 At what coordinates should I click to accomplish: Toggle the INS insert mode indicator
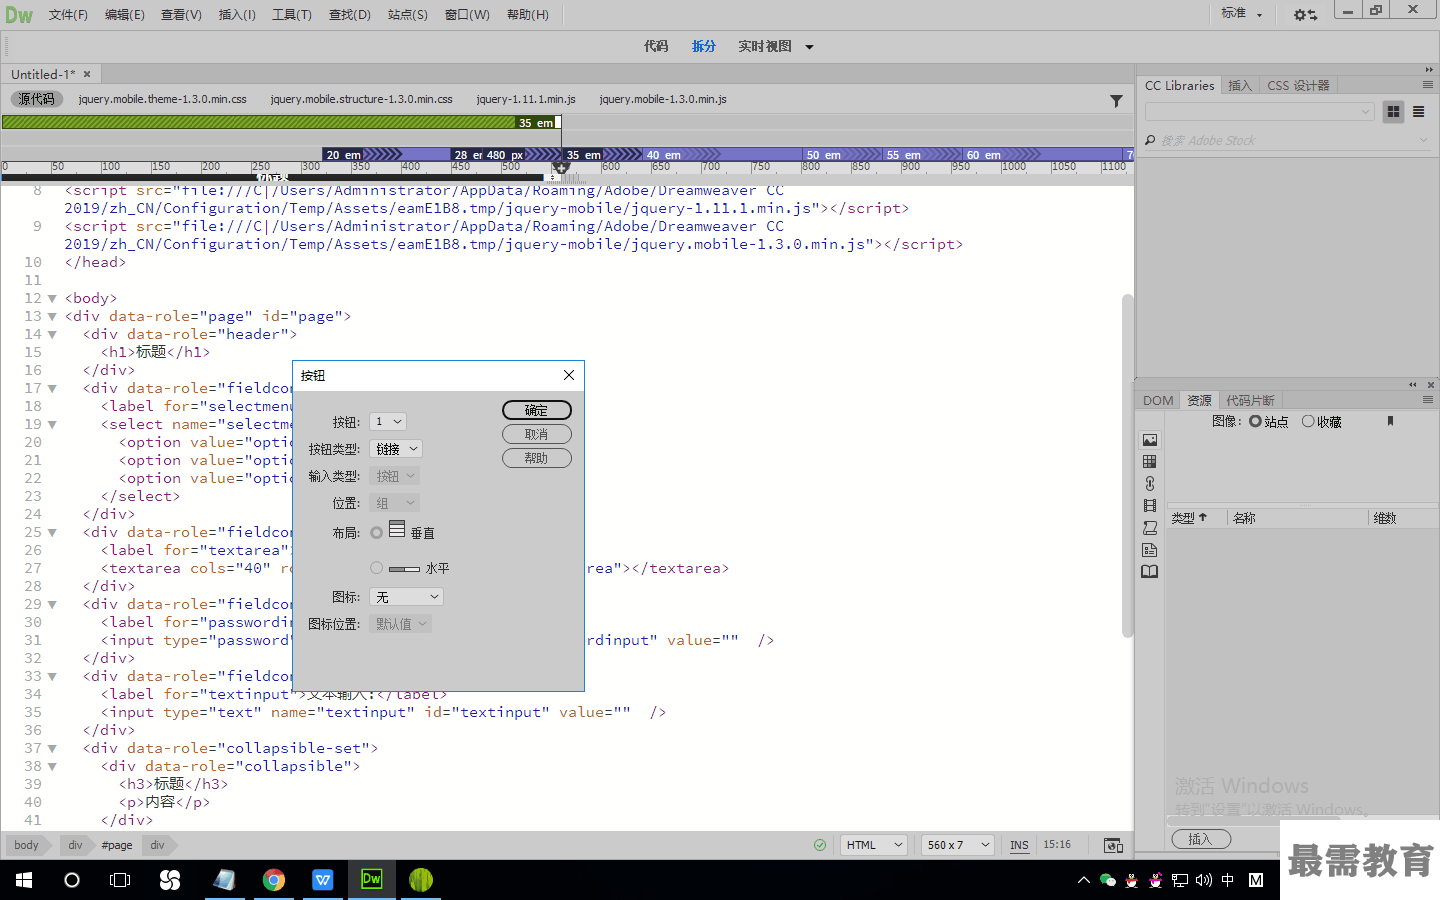click(x=1019, y=845)
